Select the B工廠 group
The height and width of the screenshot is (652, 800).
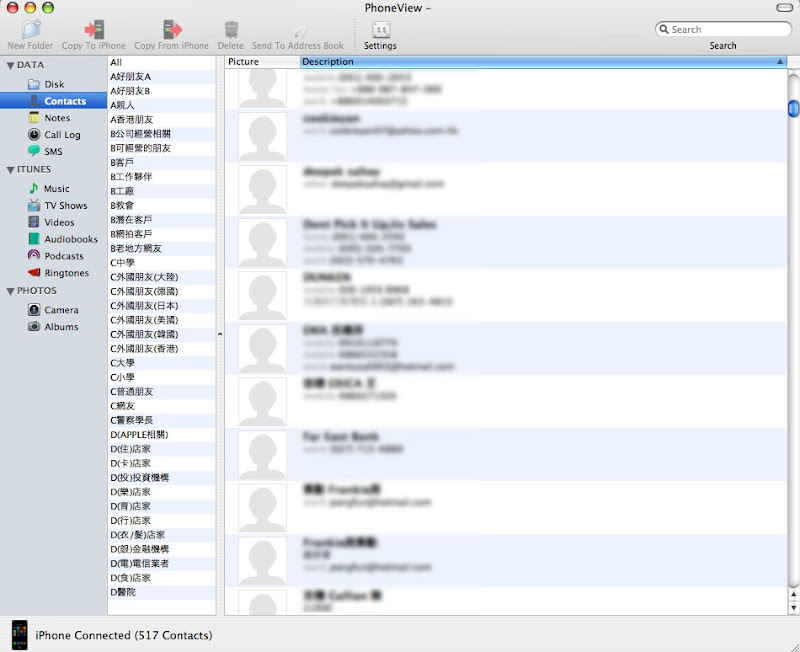(162, 191)
